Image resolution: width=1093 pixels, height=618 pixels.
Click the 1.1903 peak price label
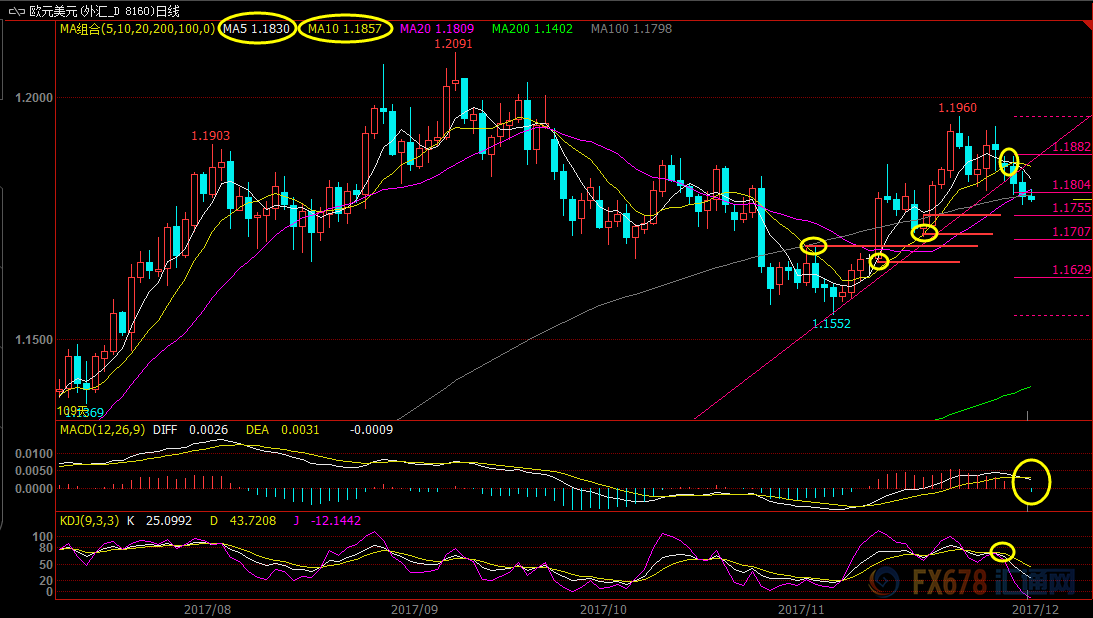[x=211, y=136]
